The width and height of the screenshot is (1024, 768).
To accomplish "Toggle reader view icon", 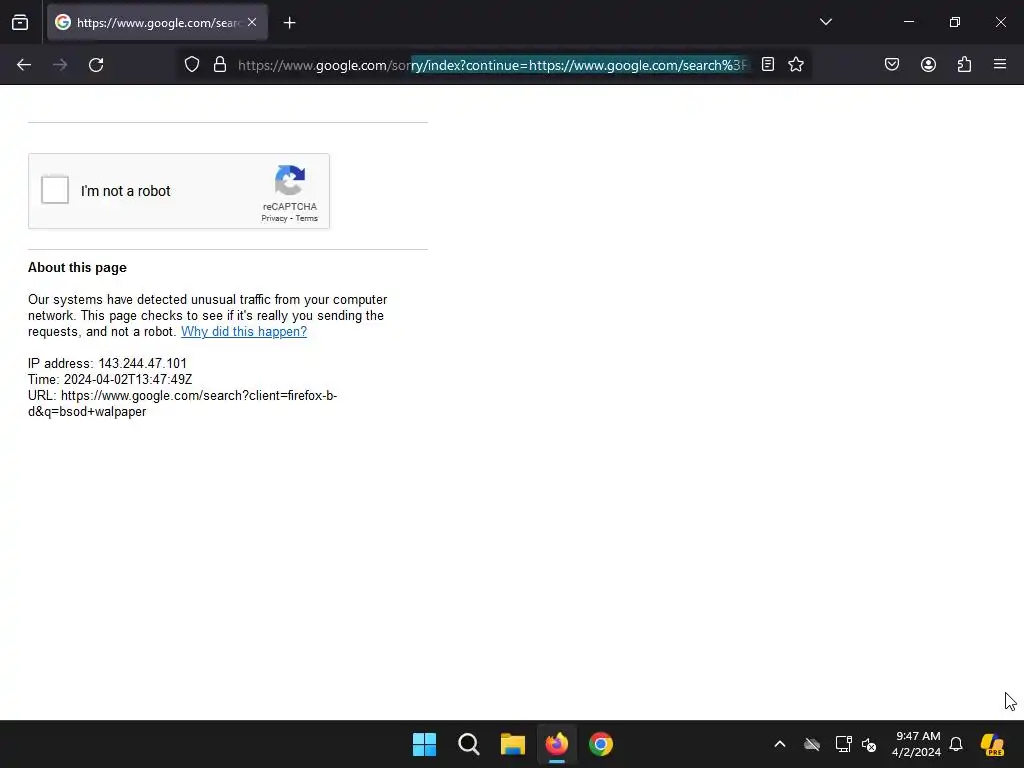I will point(768,65).
